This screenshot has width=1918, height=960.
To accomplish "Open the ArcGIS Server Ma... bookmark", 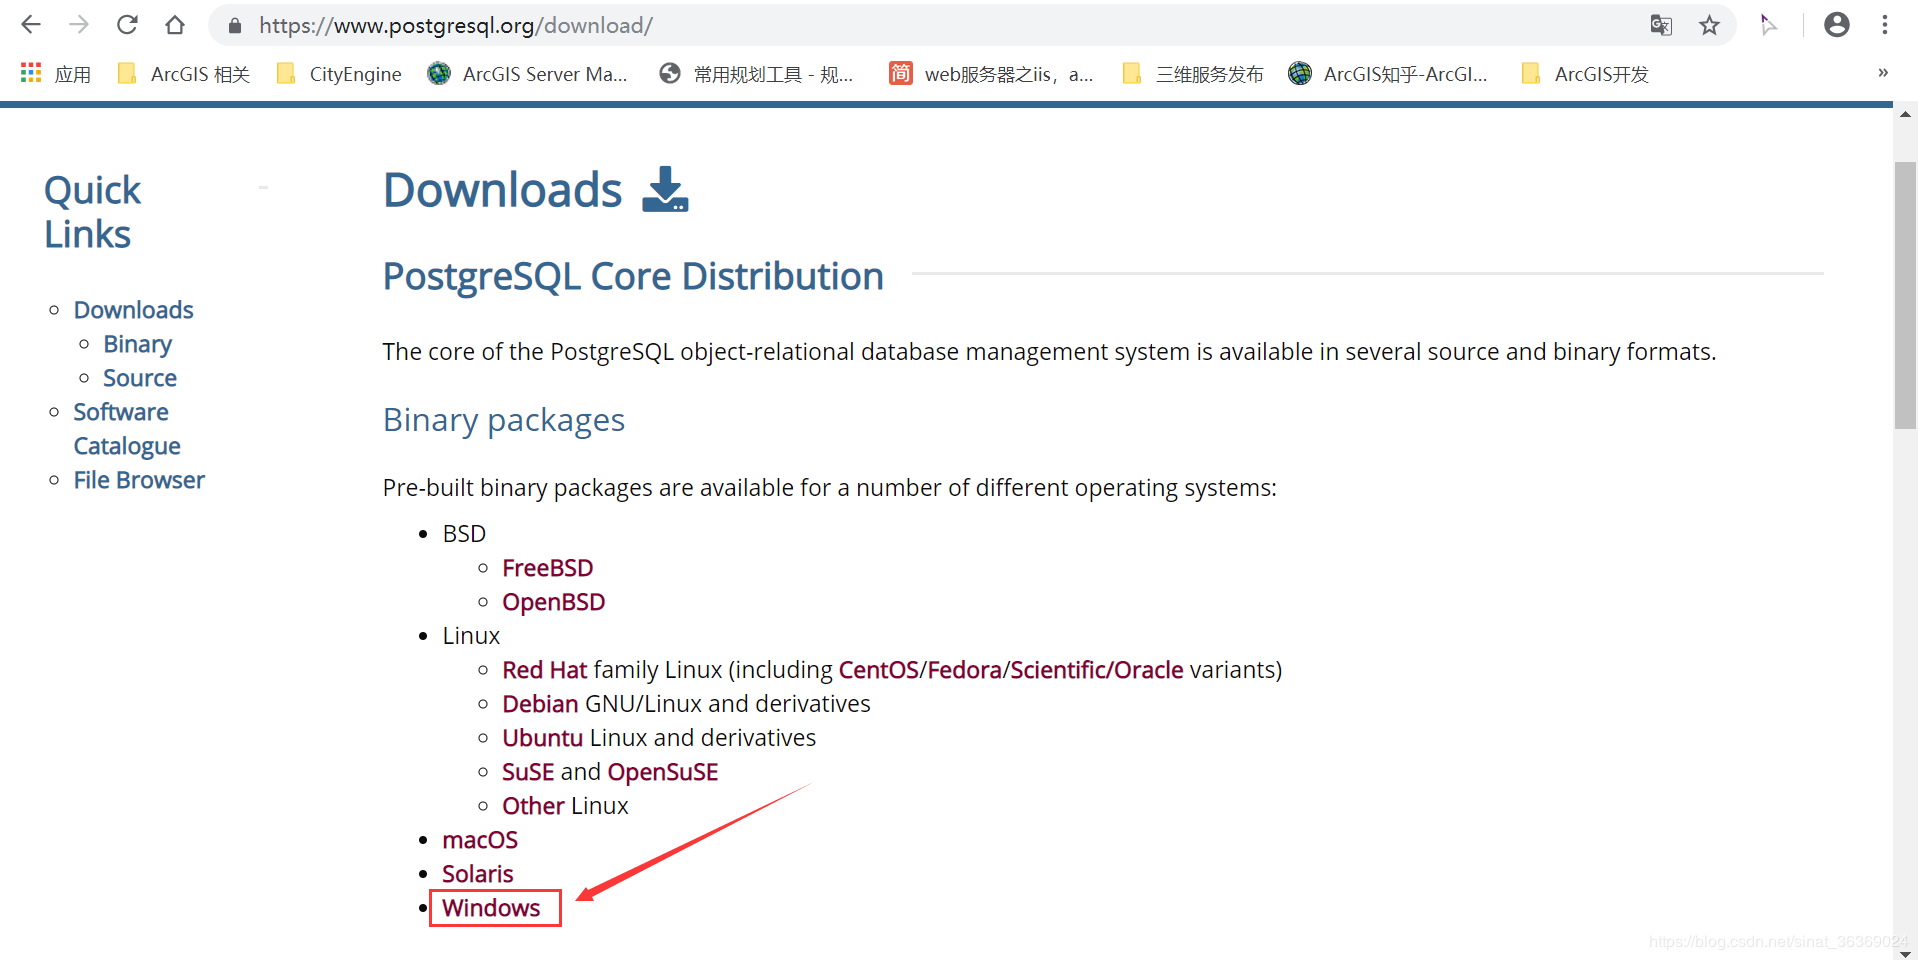I will pyautogui.click(x=528, y=74).
